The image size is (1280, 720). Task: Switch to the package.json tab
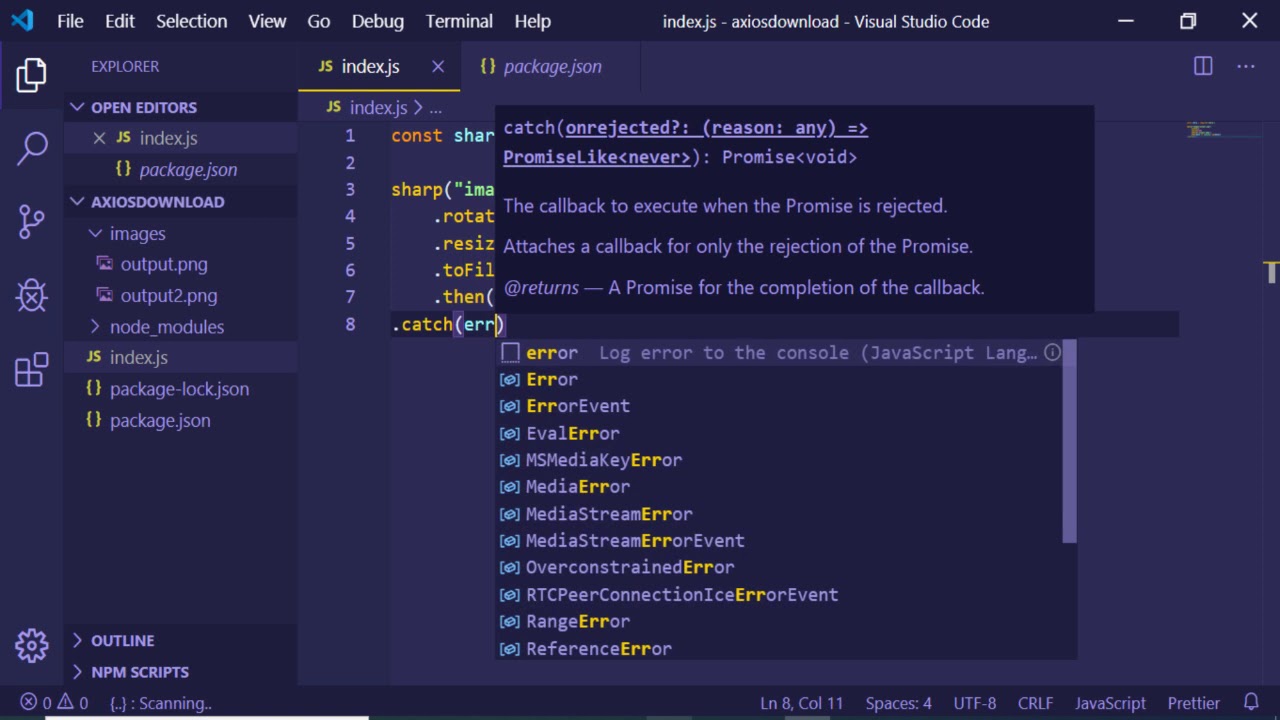click(552, 66)
